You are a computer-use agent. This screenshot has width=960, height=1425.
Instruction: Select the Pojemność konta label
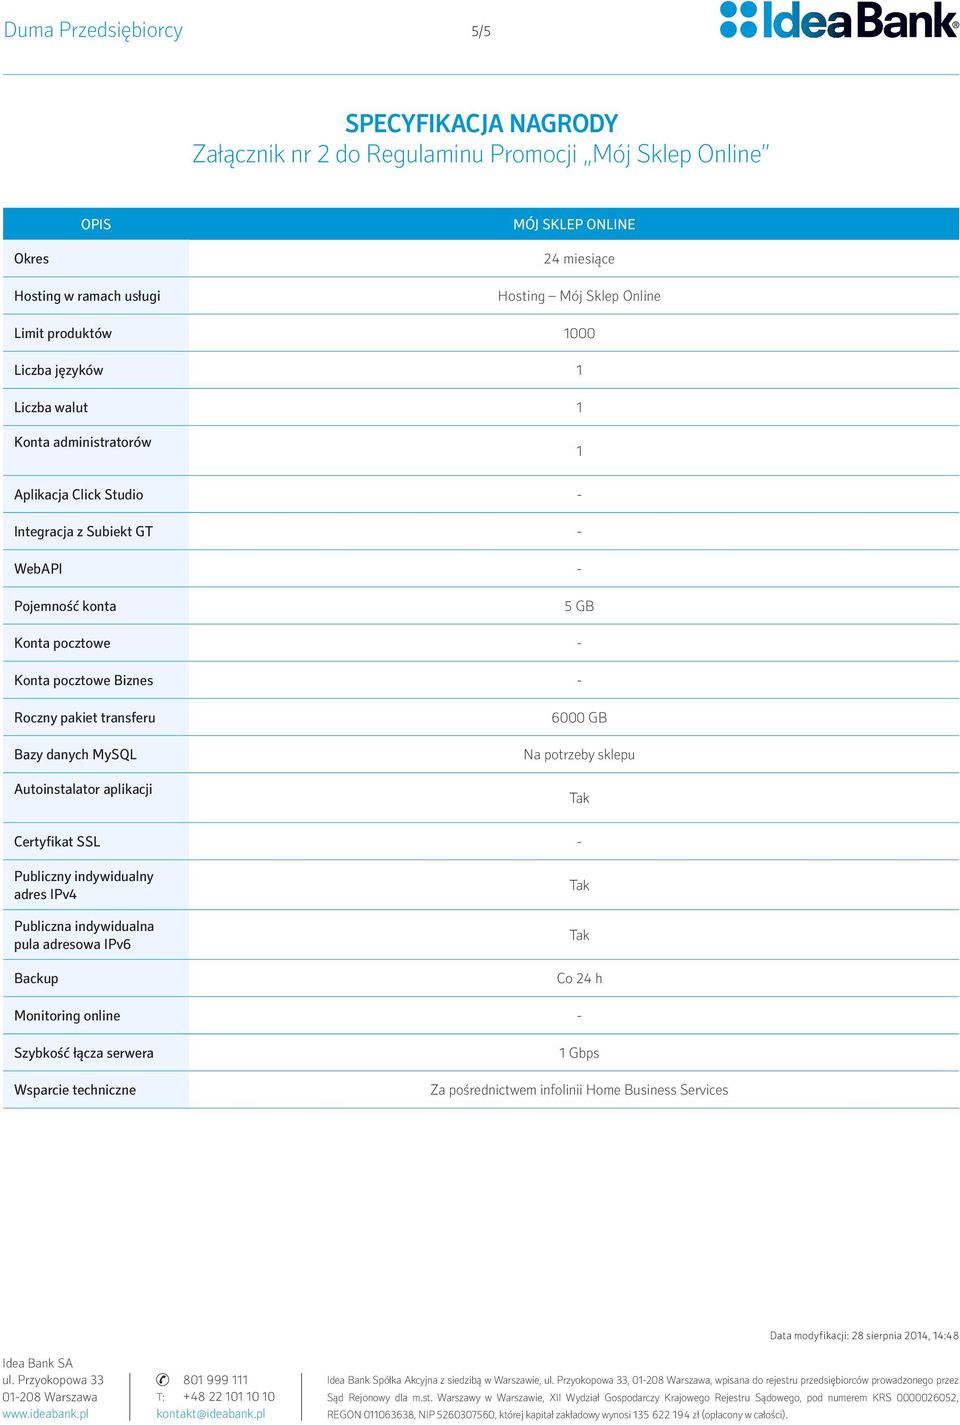(65, 606)
